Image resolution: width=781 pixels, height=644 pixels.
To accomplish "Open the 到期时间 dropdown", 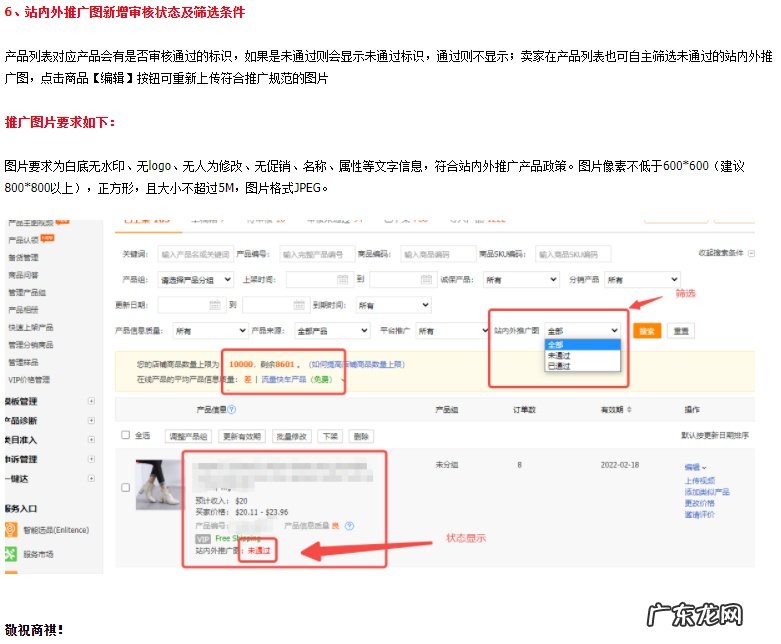I will pos(393,305).
